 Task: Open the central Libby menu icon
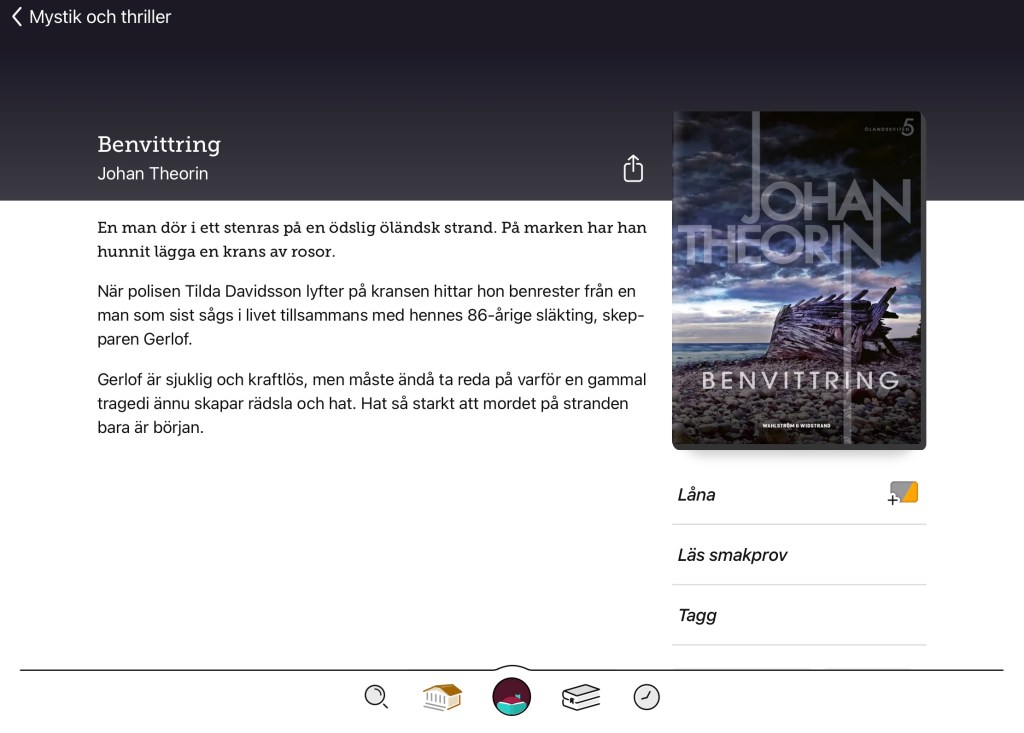pyautogui.click(x=512, y=696)
